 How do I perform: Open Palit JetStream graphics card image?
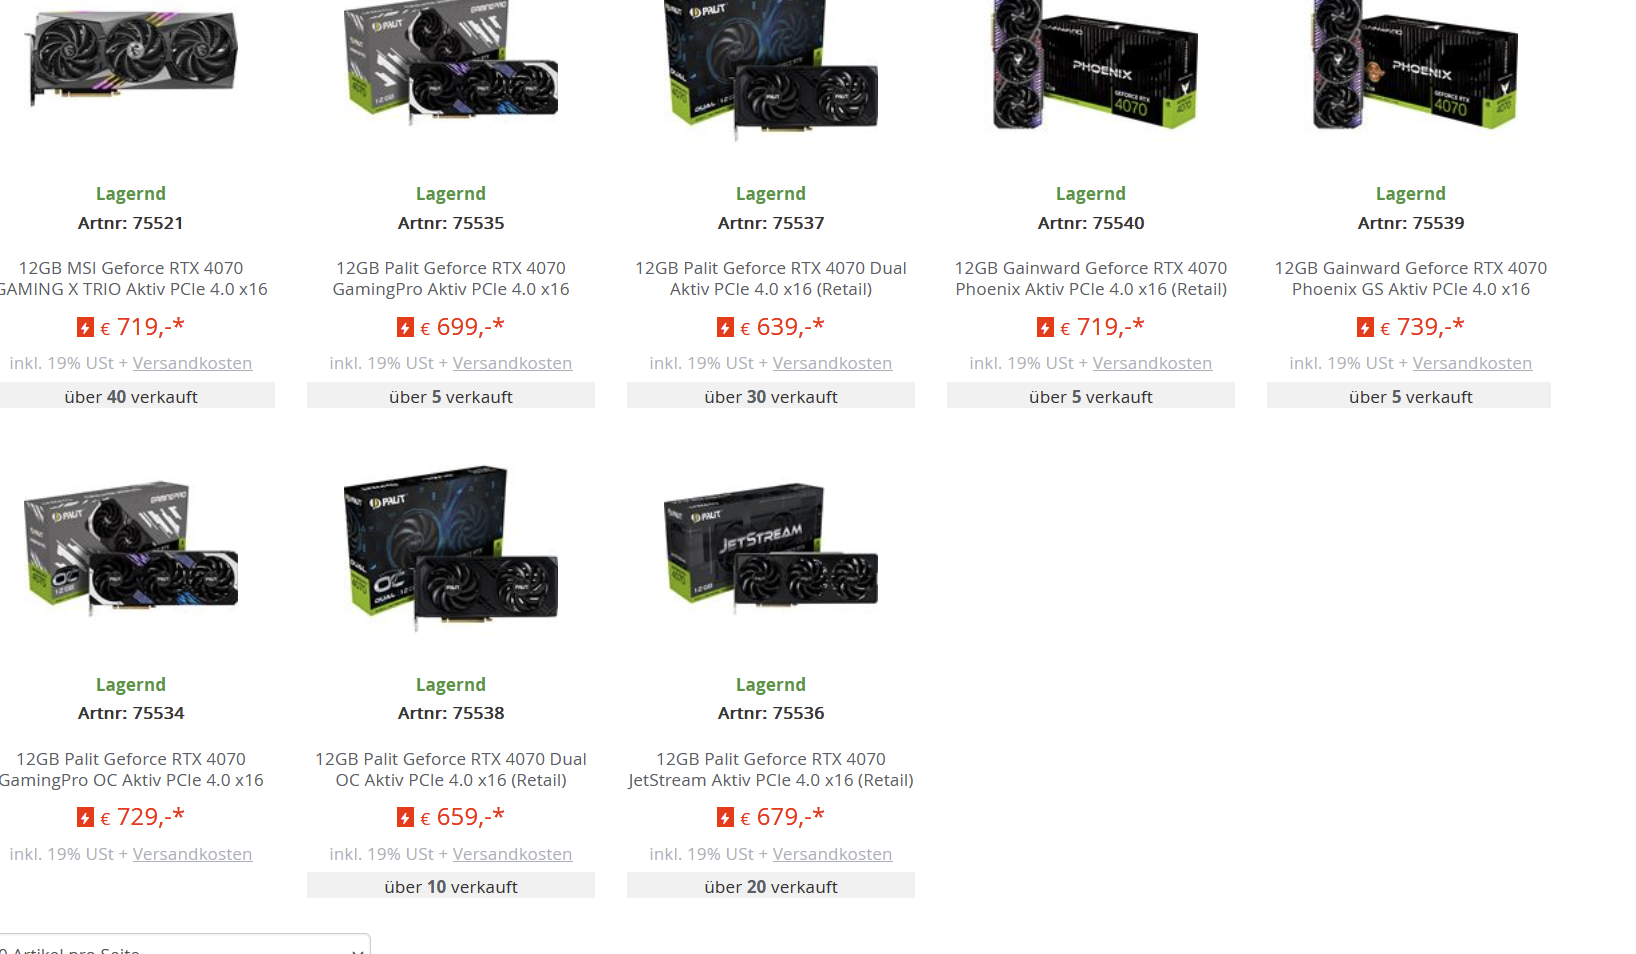click(x=771, y=548)
